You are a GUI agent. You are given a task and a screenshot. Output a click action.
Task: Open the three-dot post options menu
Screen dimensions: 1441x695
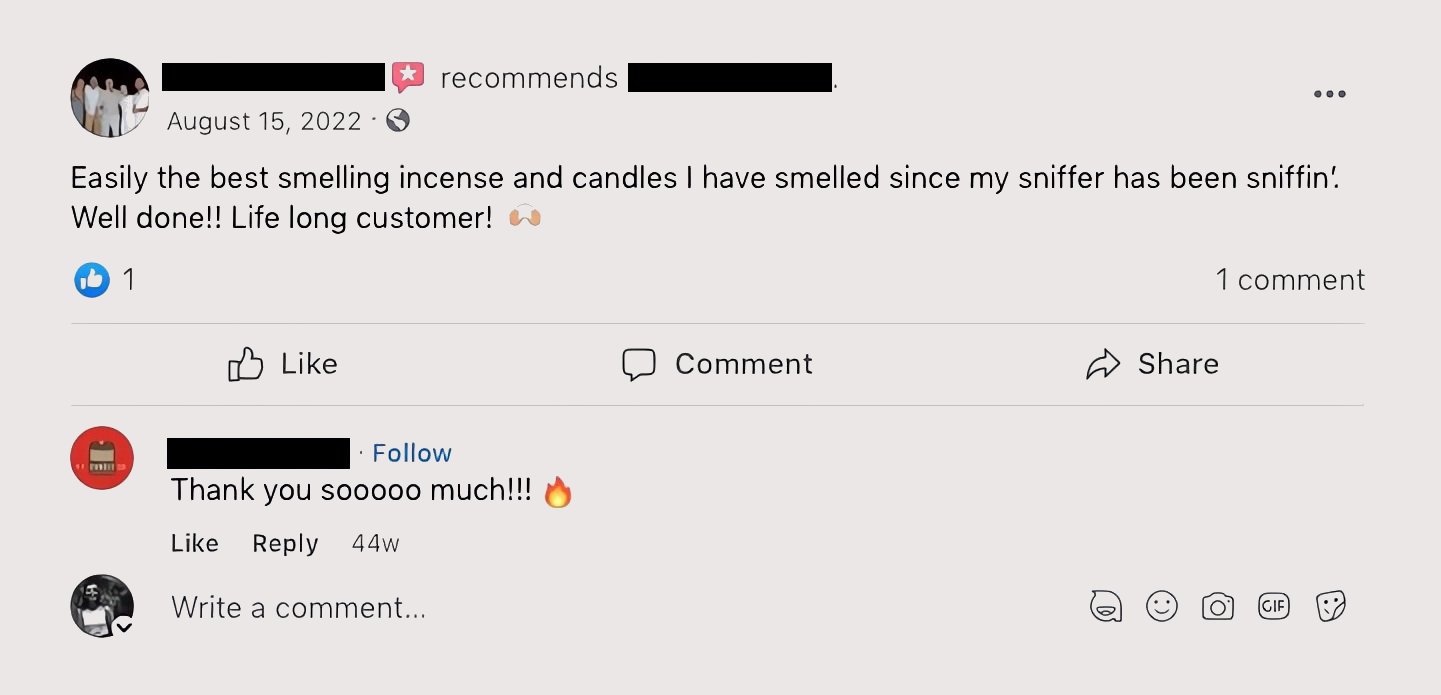[1329, 95]
